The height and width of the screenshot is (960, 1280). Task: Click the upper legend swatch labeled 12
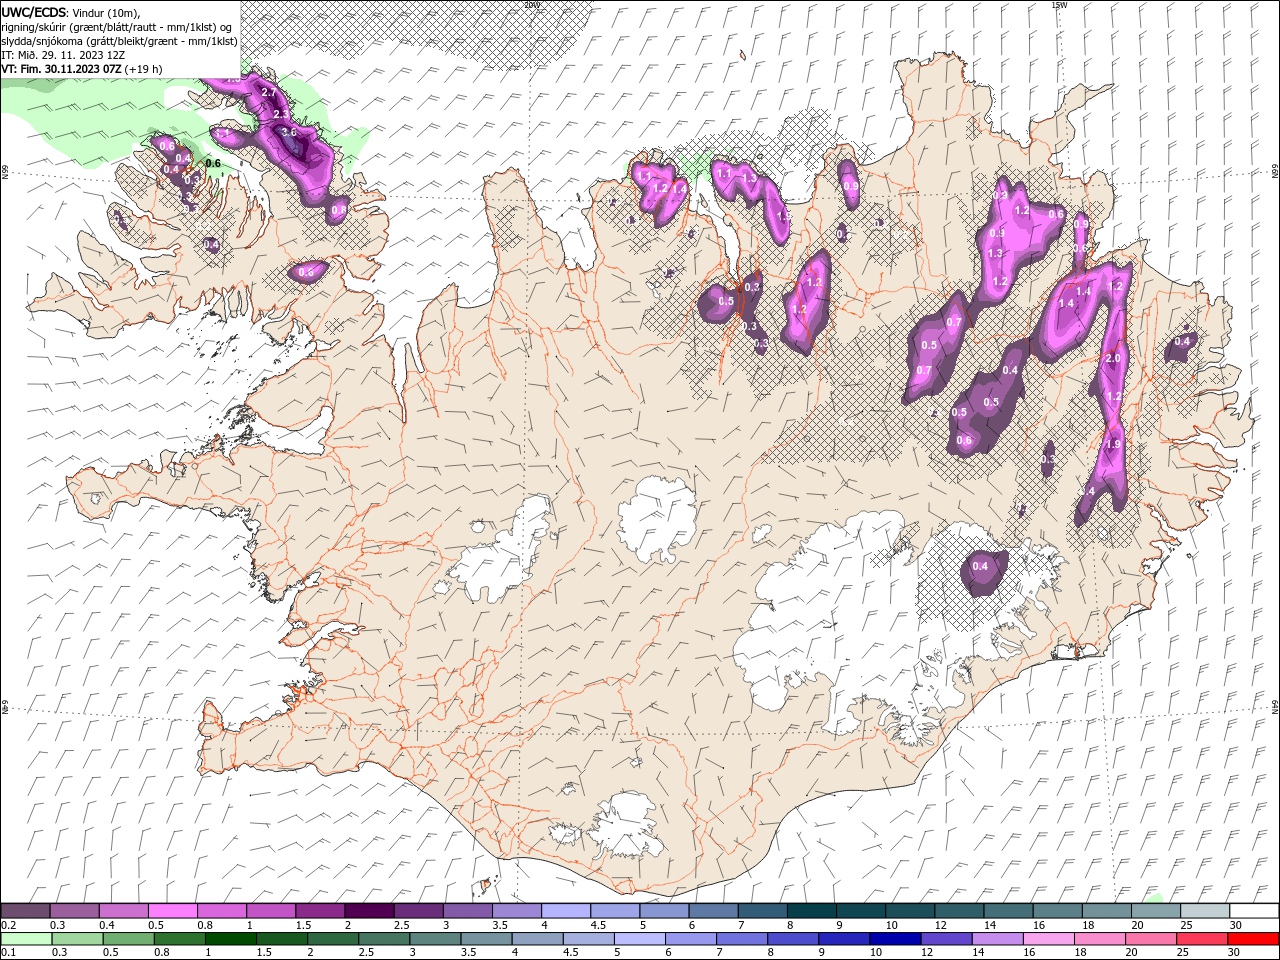point(959,911)
